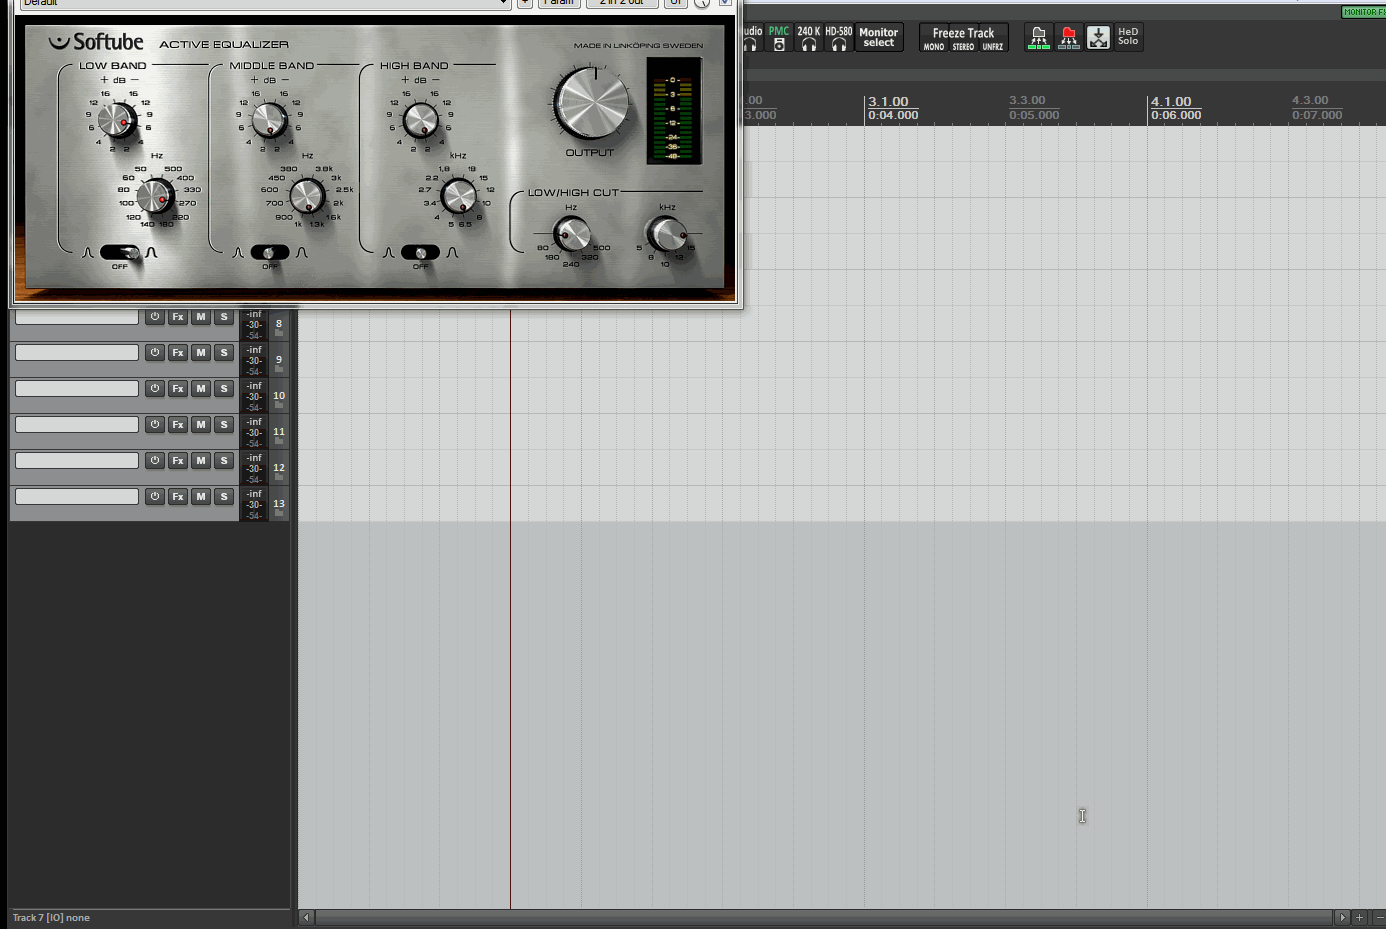Mute track 8

coord(201,317)
